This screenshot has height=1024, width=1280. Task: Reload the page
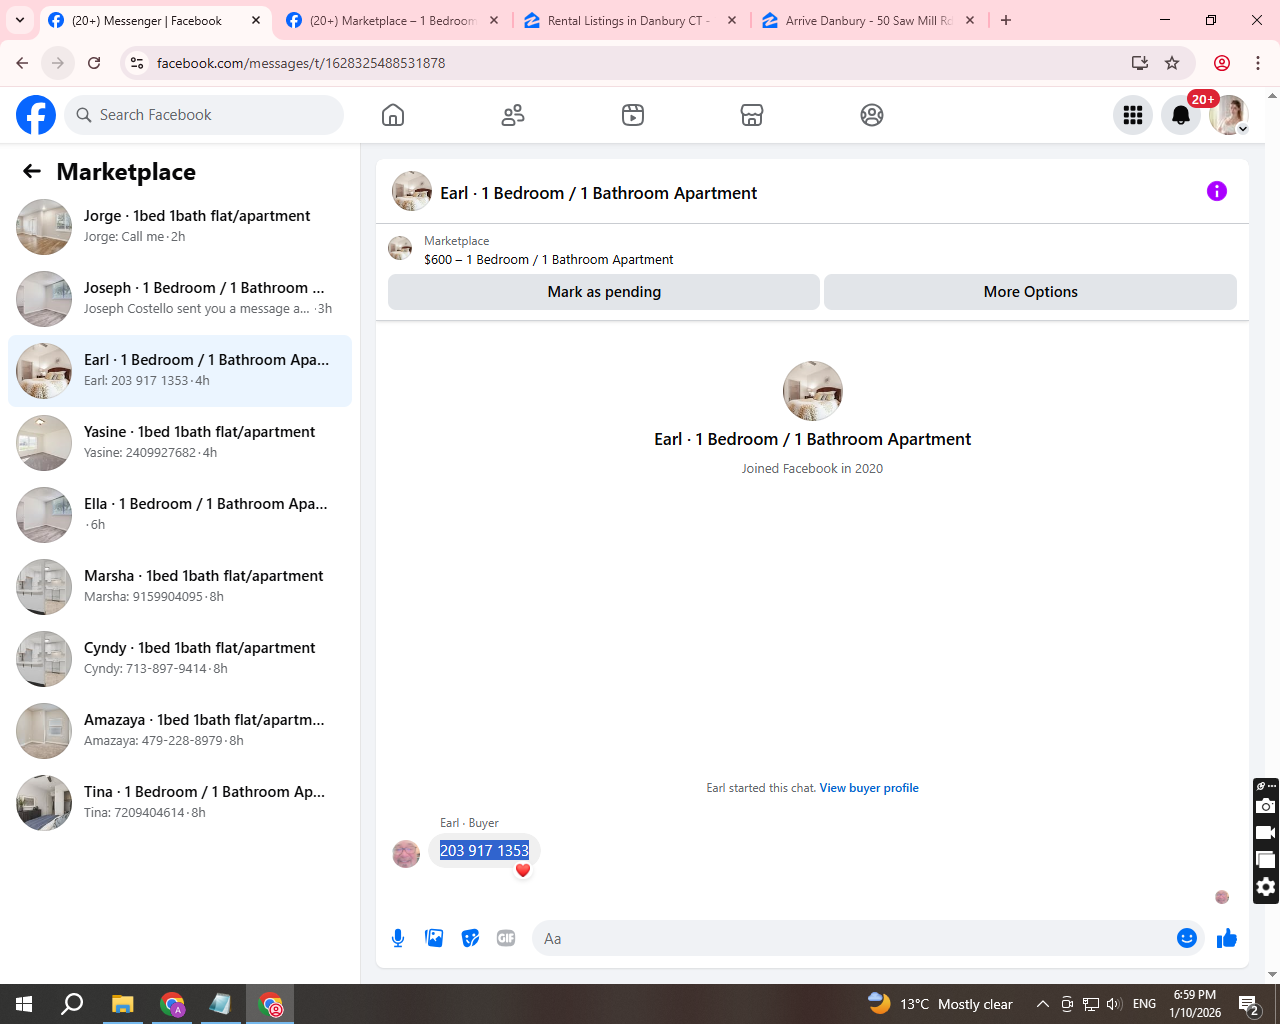click(x=94, y=63)
